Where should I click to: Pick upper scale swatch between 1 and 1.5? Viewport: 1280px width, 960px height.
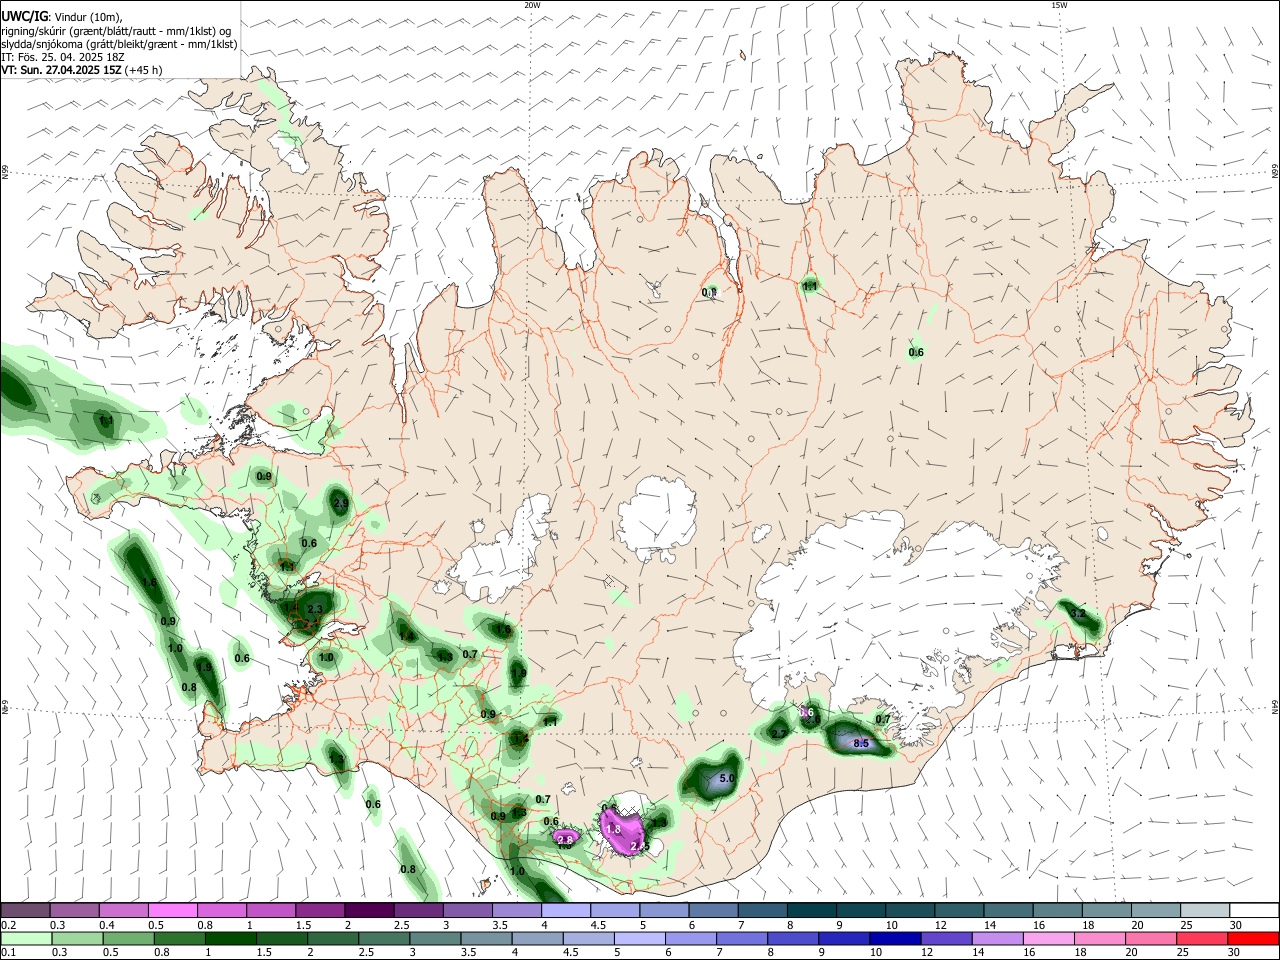pyautogui.click(x=271, y=911)
